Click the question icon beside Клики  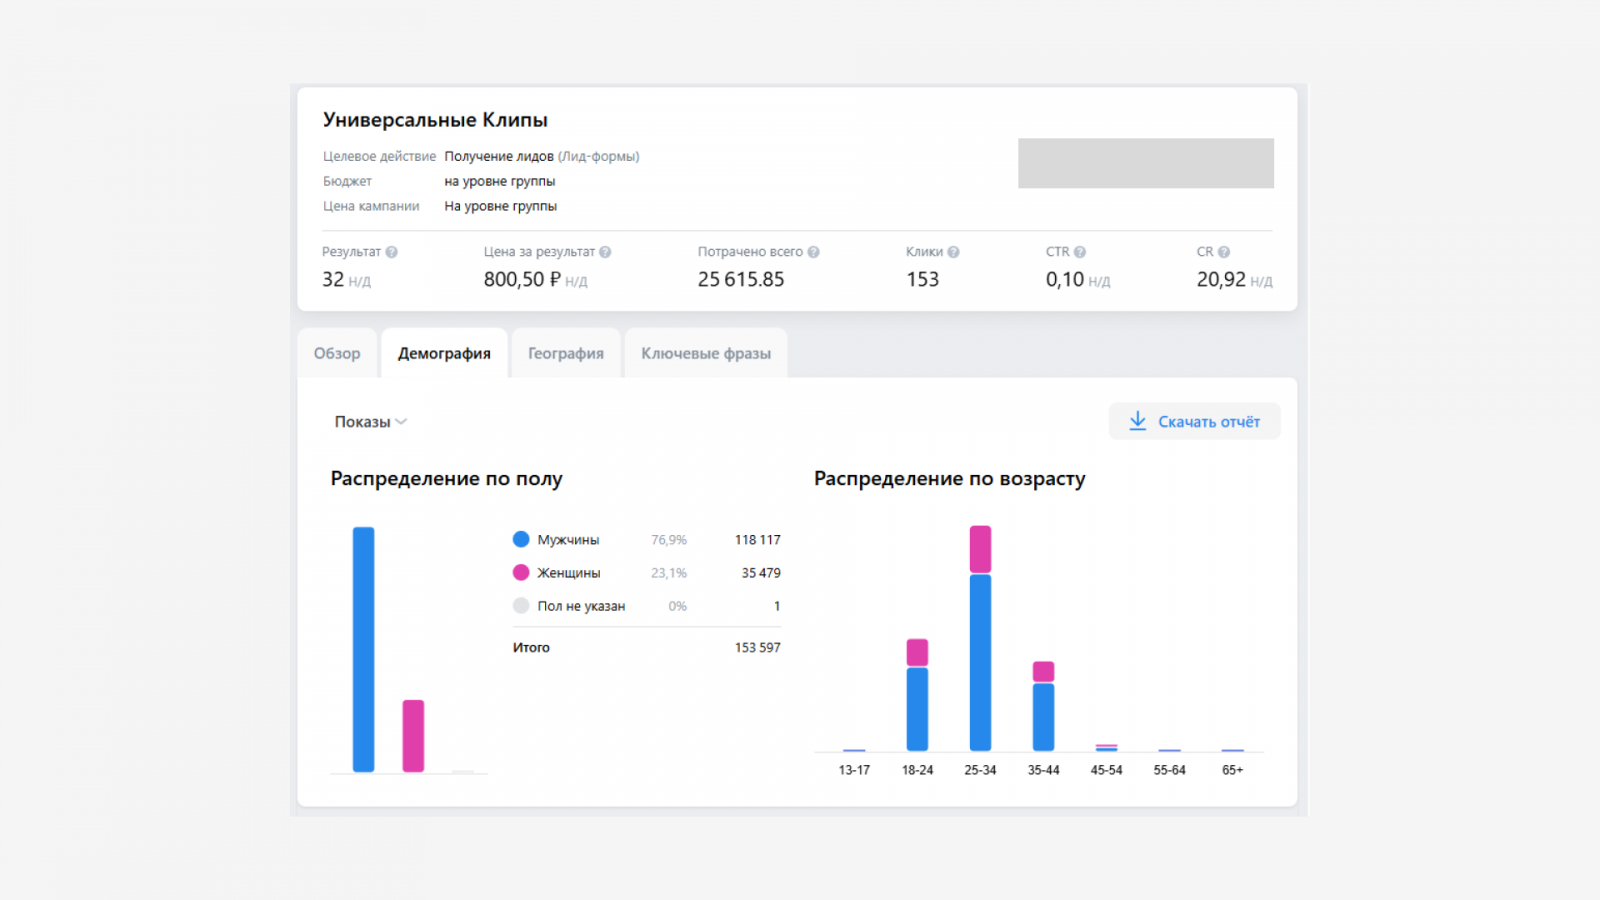click(x=953, y=252)
